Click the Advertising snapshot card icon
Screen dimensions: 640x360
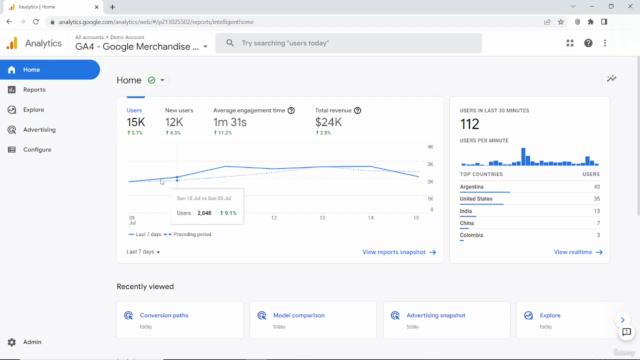tap(395, 316)
